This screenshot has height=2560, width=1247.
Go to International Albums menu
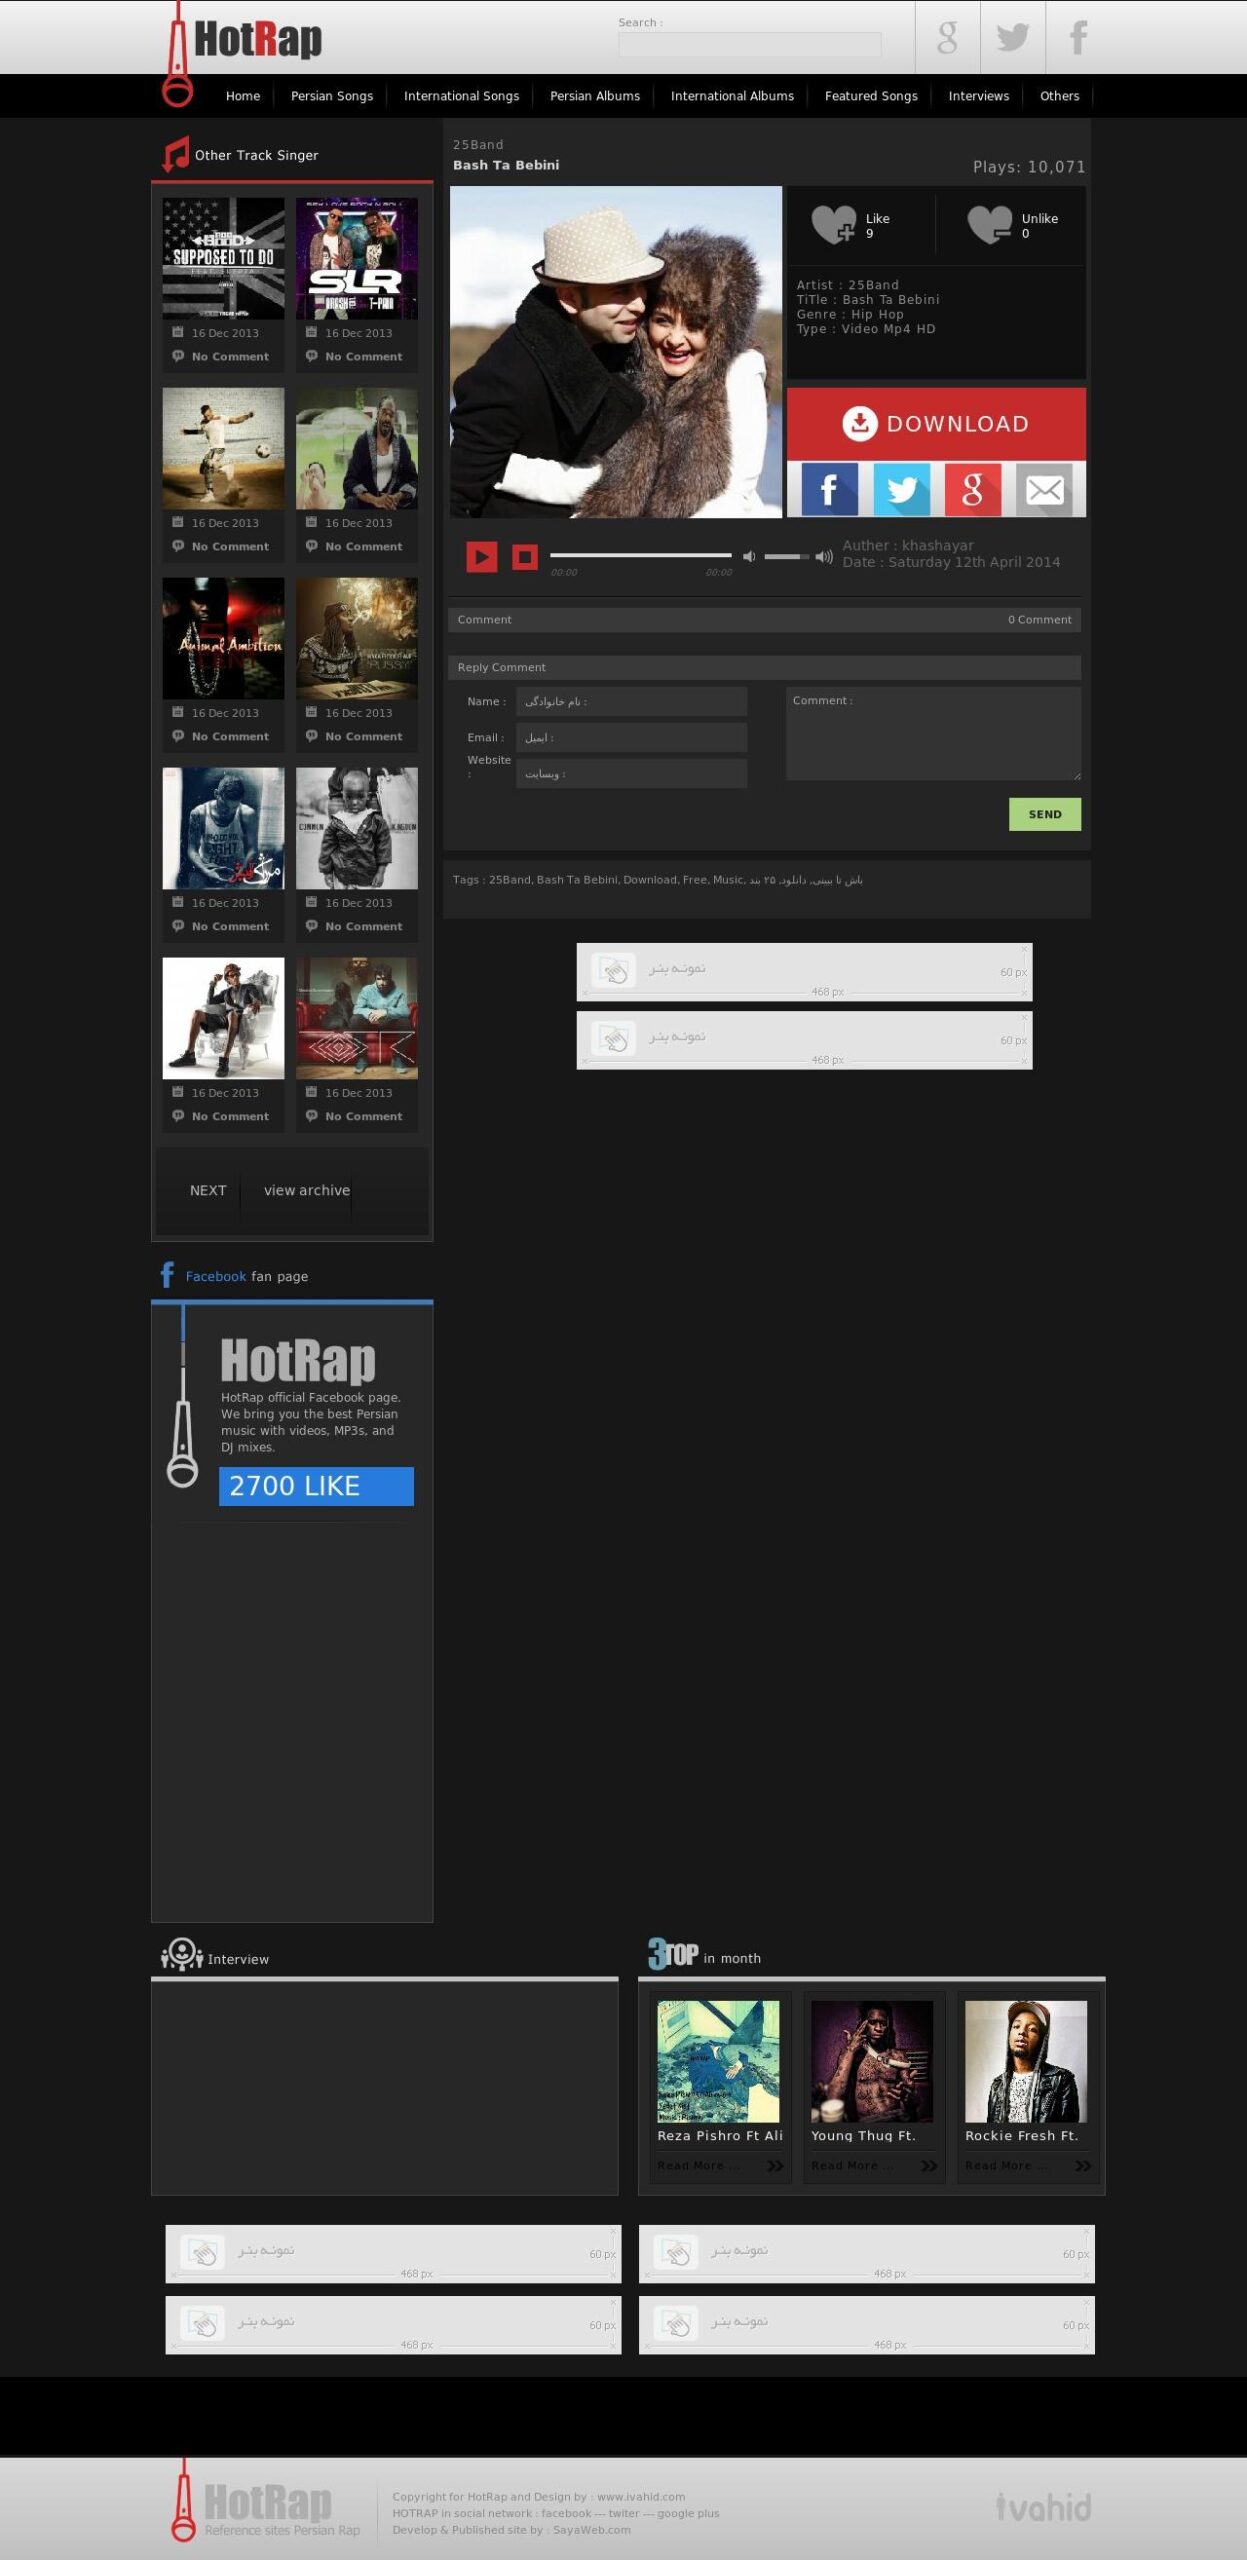pos(731,96)
